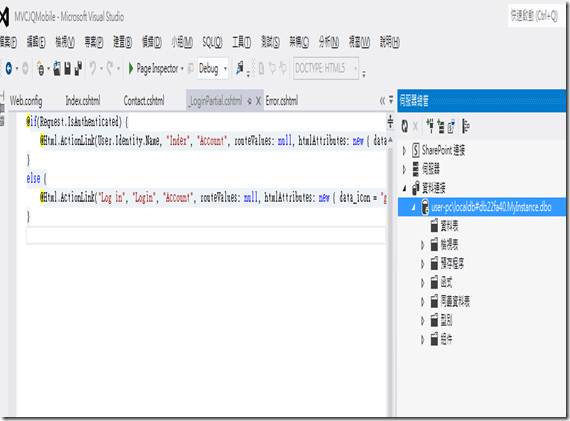
Task: Click the browser refresh icon beside Page Inspector
Action: pos(190,68)
